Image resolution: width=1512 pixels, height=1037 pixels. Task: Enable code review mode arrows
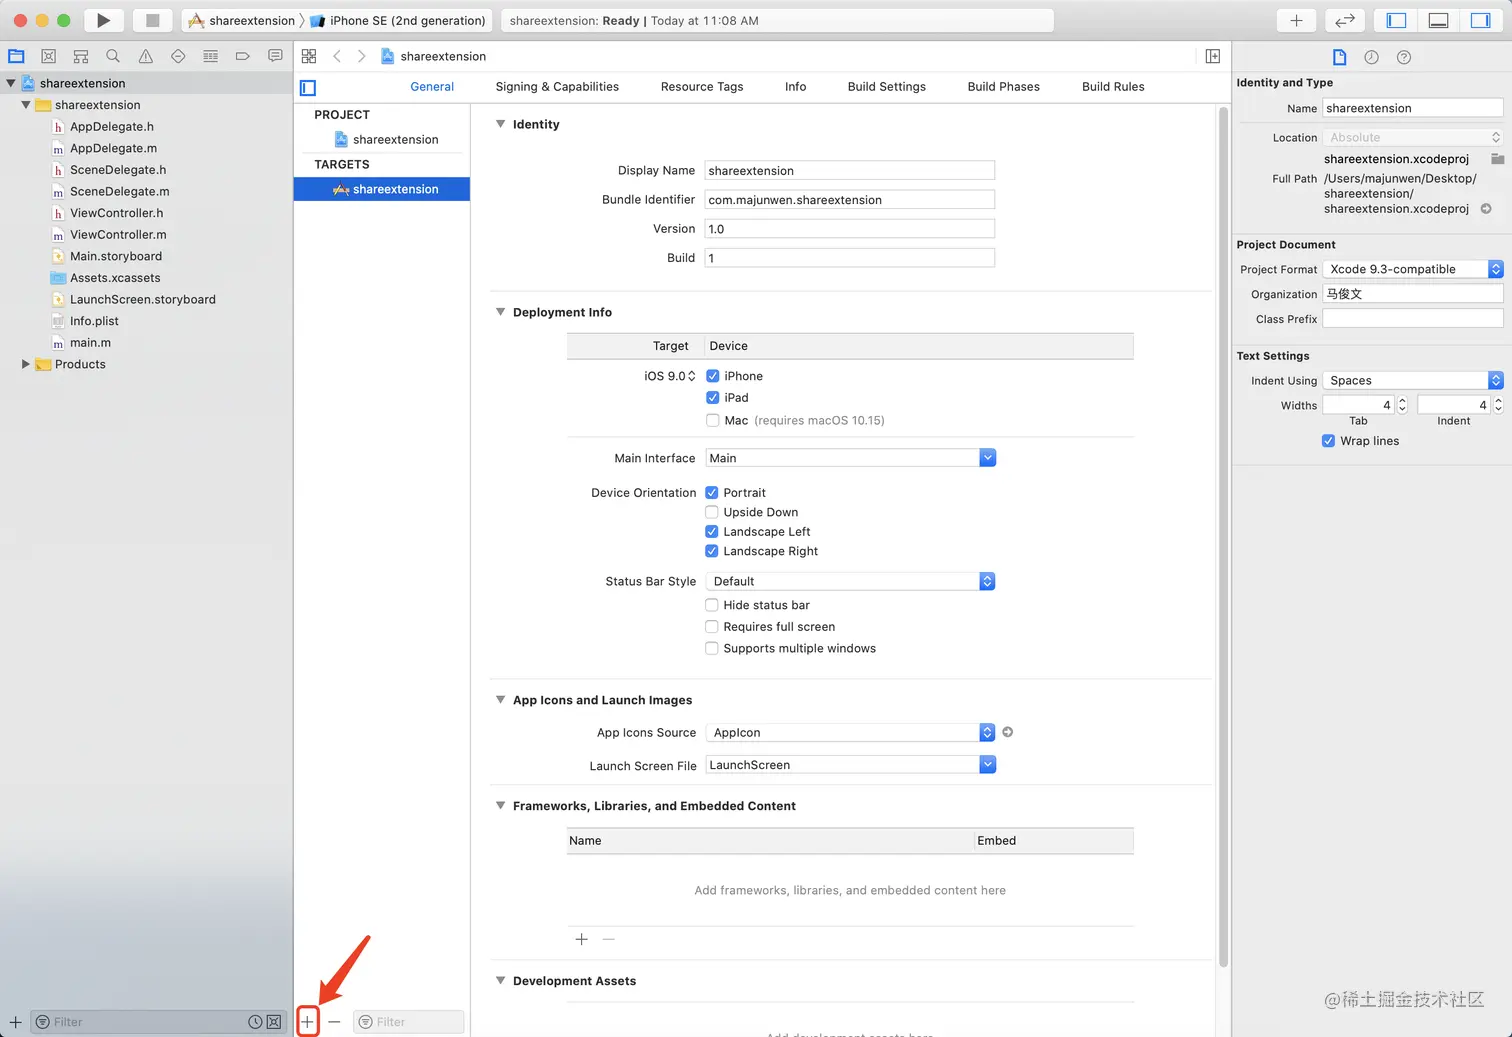(x=1345, y=20)
